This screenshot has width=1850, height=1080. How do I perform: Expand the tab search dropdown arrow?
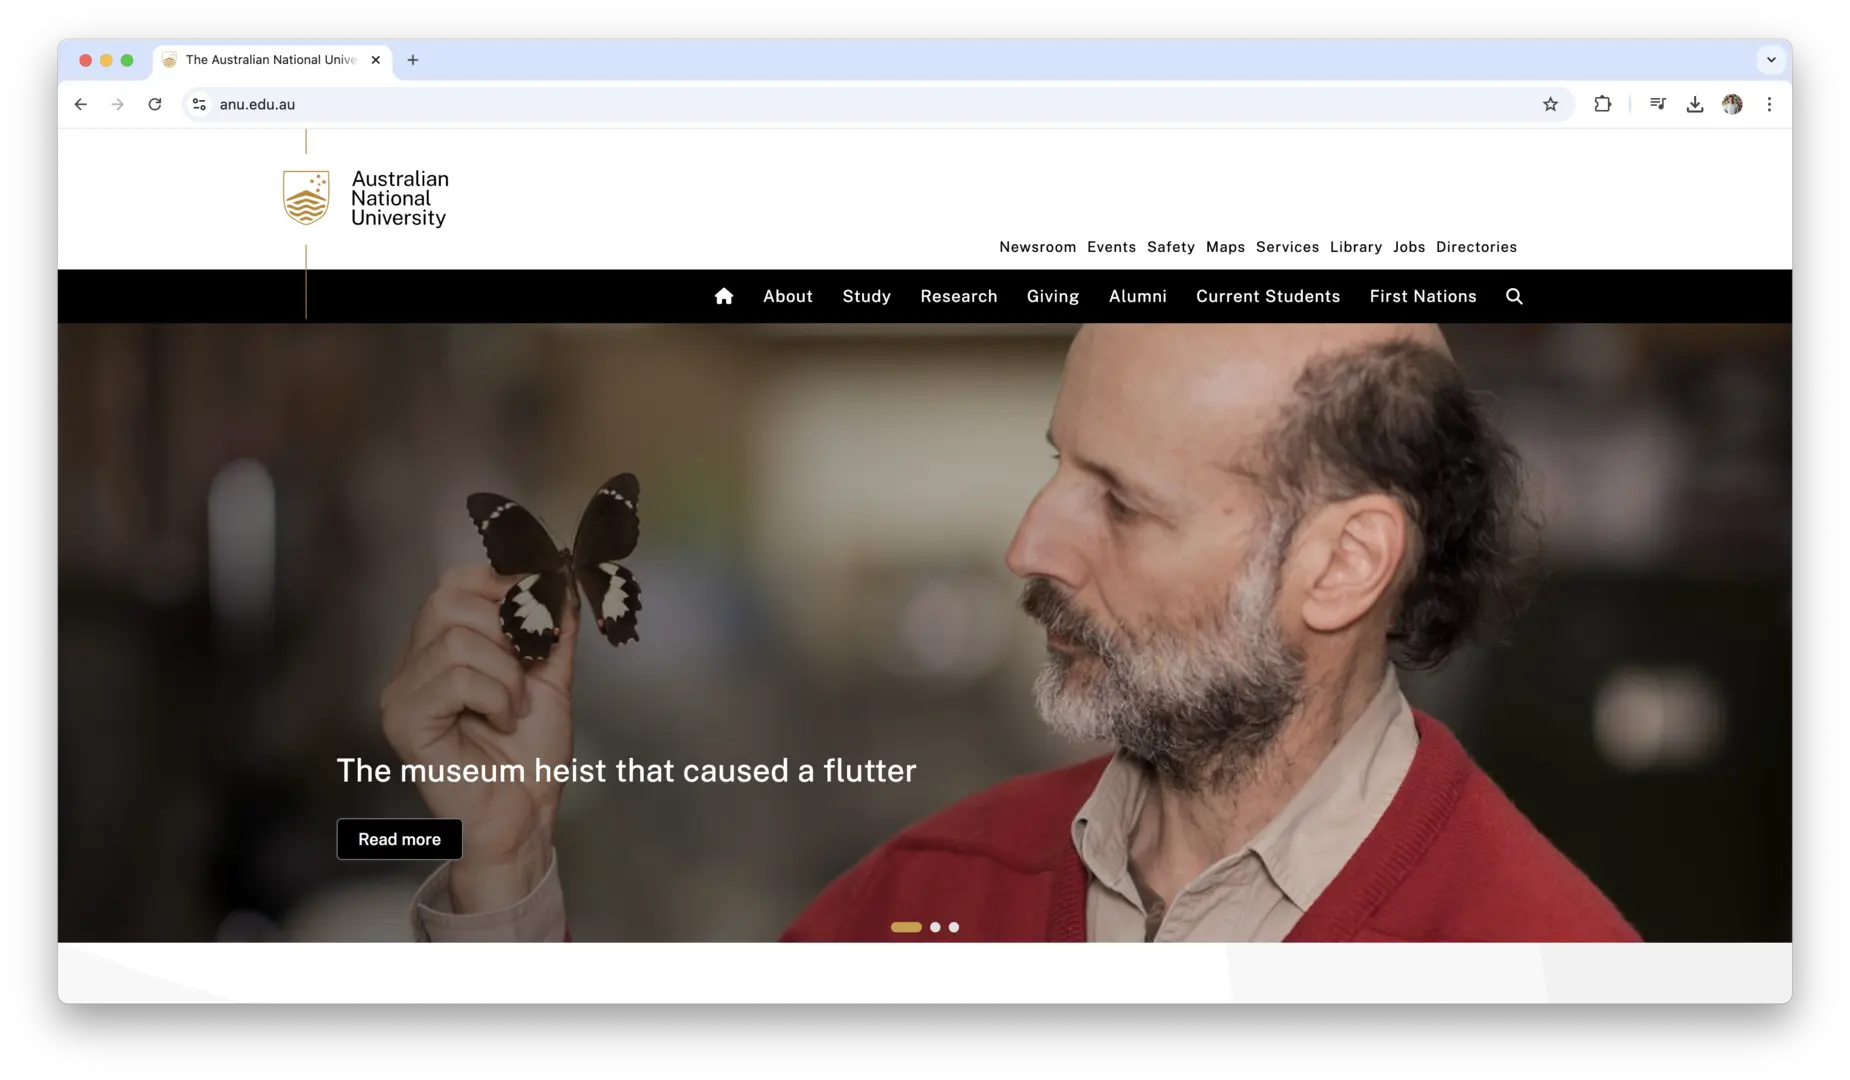(1771, 60)
